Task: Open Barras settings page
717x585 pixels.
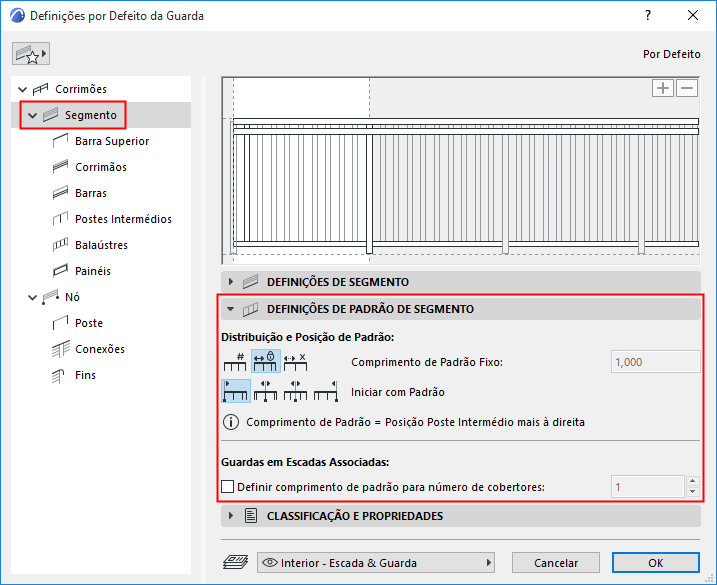Action: tap(91, 193)
